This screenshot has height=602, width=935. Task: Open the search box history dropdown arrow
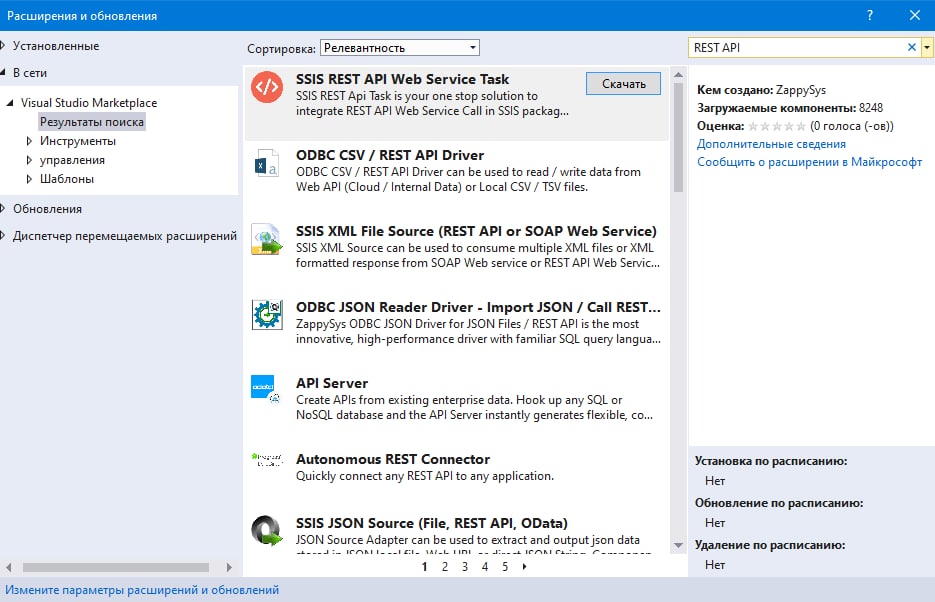[x=927, y=47]
